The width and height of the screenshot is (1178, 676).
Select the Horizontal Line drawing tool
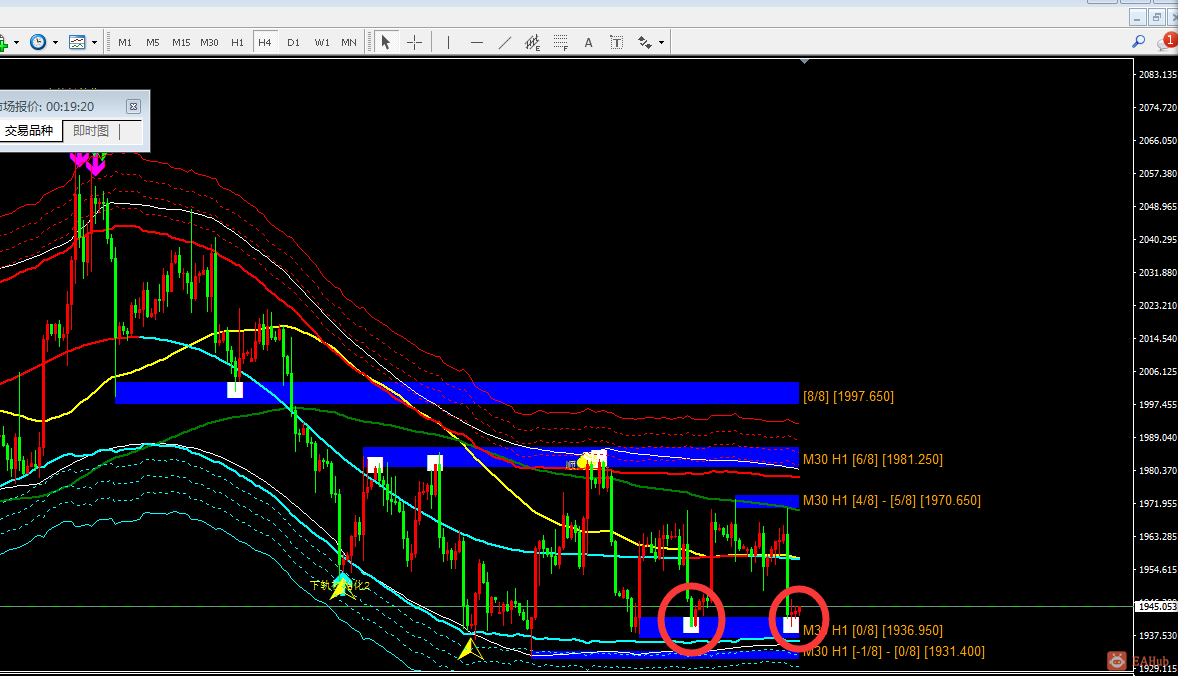point(476,43)
